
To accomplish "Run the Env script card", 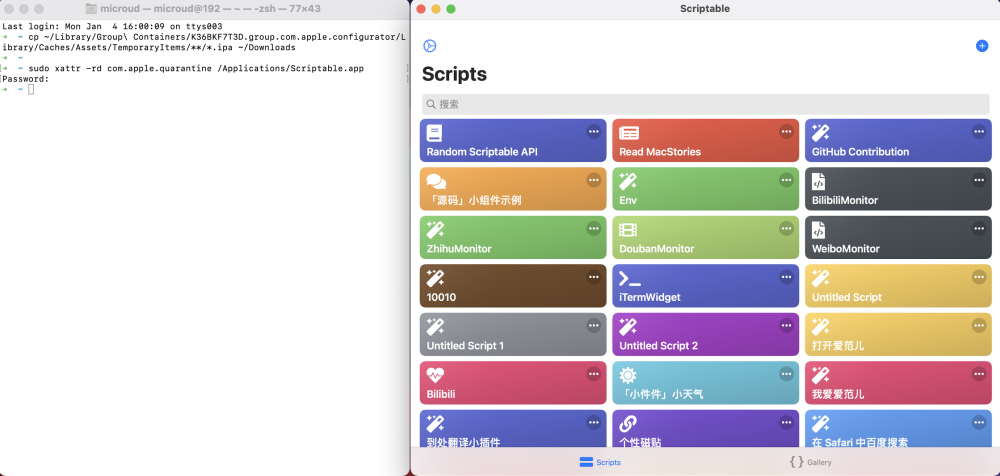I will 705,189.
